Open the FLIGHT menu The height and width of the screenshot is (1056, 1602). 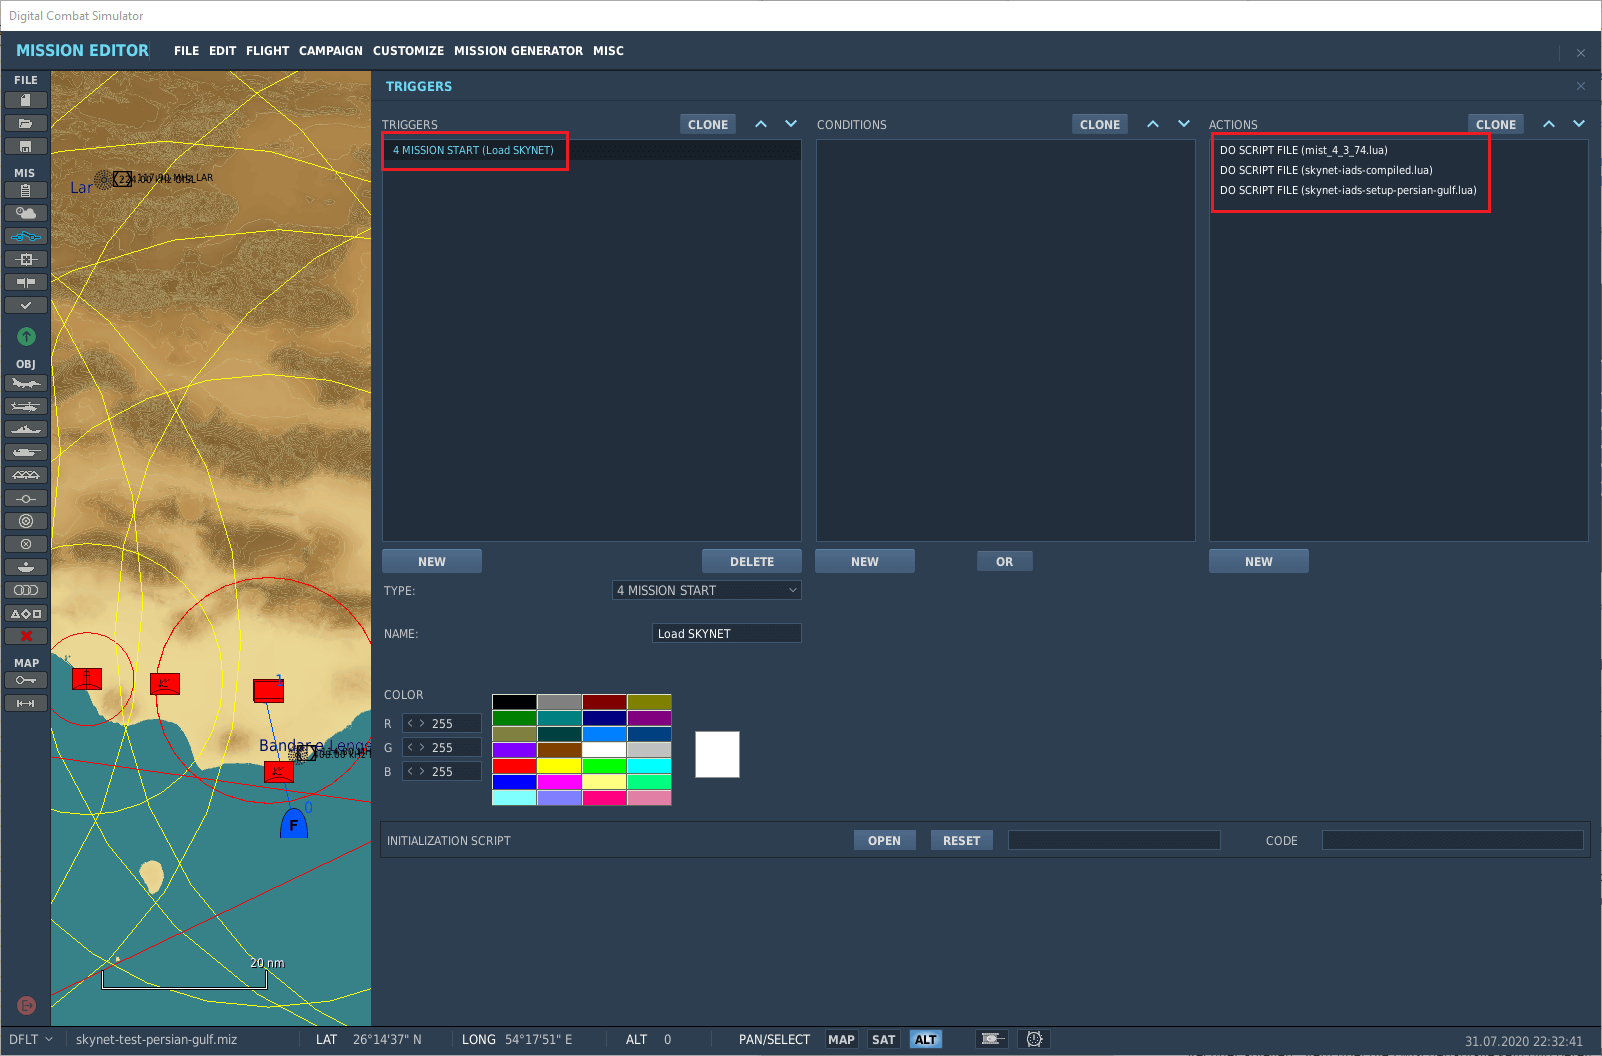click(x=267, y=51)
